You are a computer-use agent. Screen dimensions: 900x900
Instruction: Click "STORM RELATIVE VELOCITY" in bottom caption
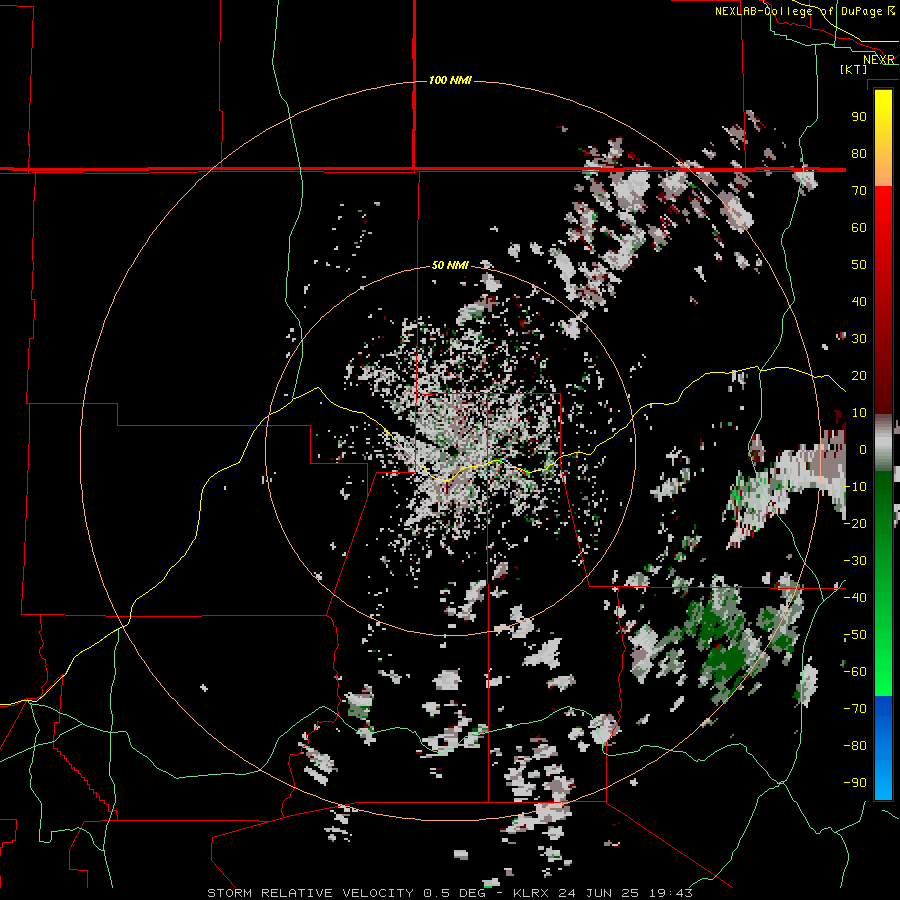pyautogui.click(x=312, y=893)
